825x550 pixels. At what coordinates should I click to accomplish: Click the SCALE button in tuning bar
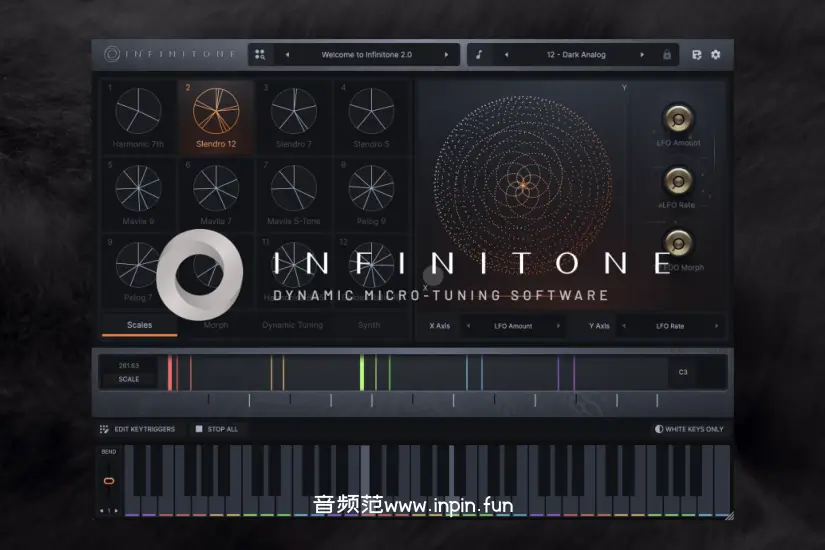pos(129,379)
